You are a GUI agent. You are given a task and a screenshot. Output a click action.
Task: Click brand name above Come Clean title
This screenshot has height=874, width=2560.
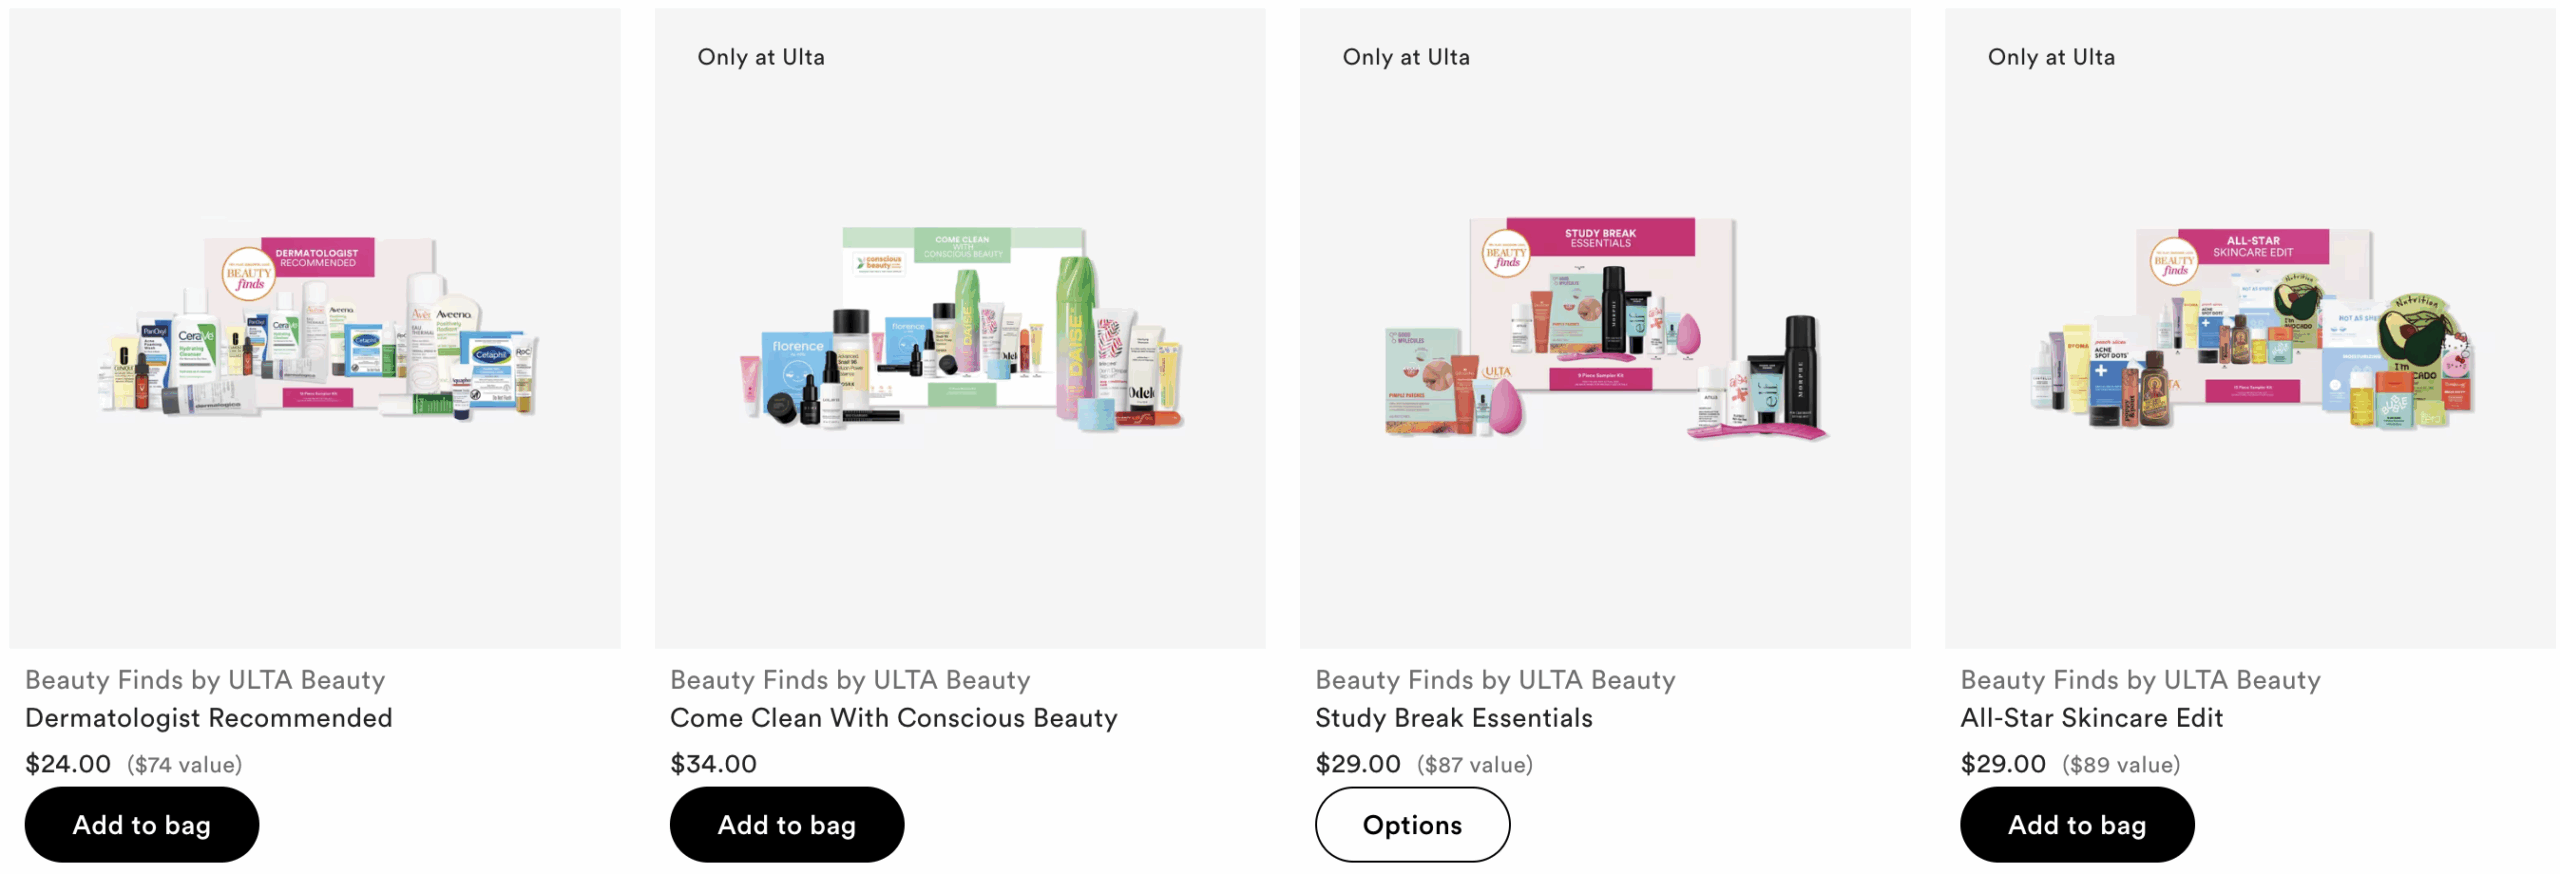click(x=850, y=680)
